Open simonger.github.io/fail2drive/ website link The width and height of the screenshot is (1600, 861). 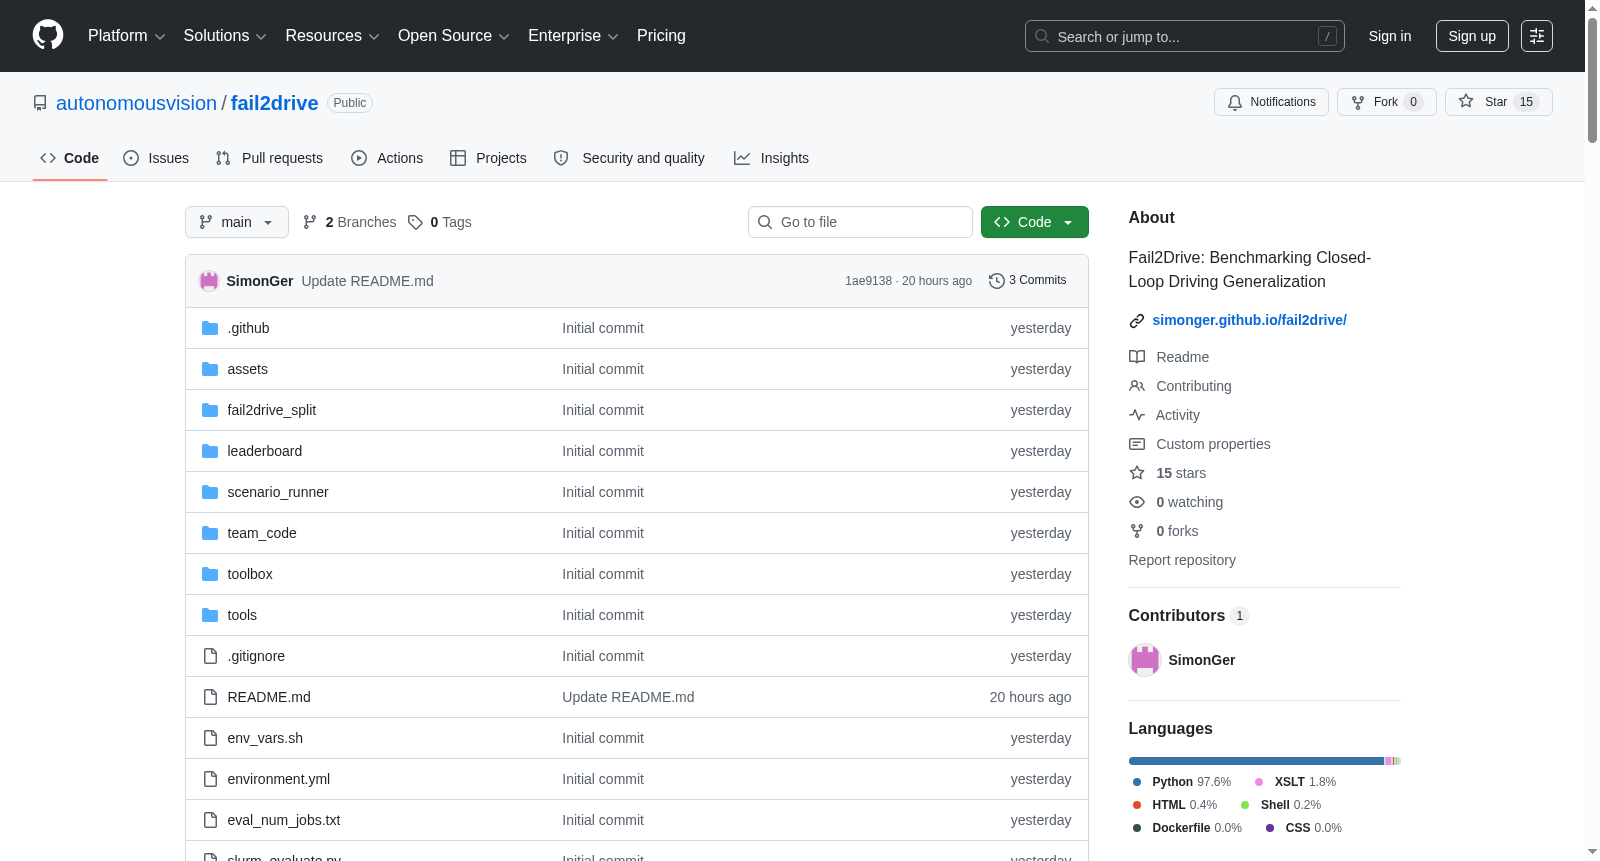(x=1249, y=320)
